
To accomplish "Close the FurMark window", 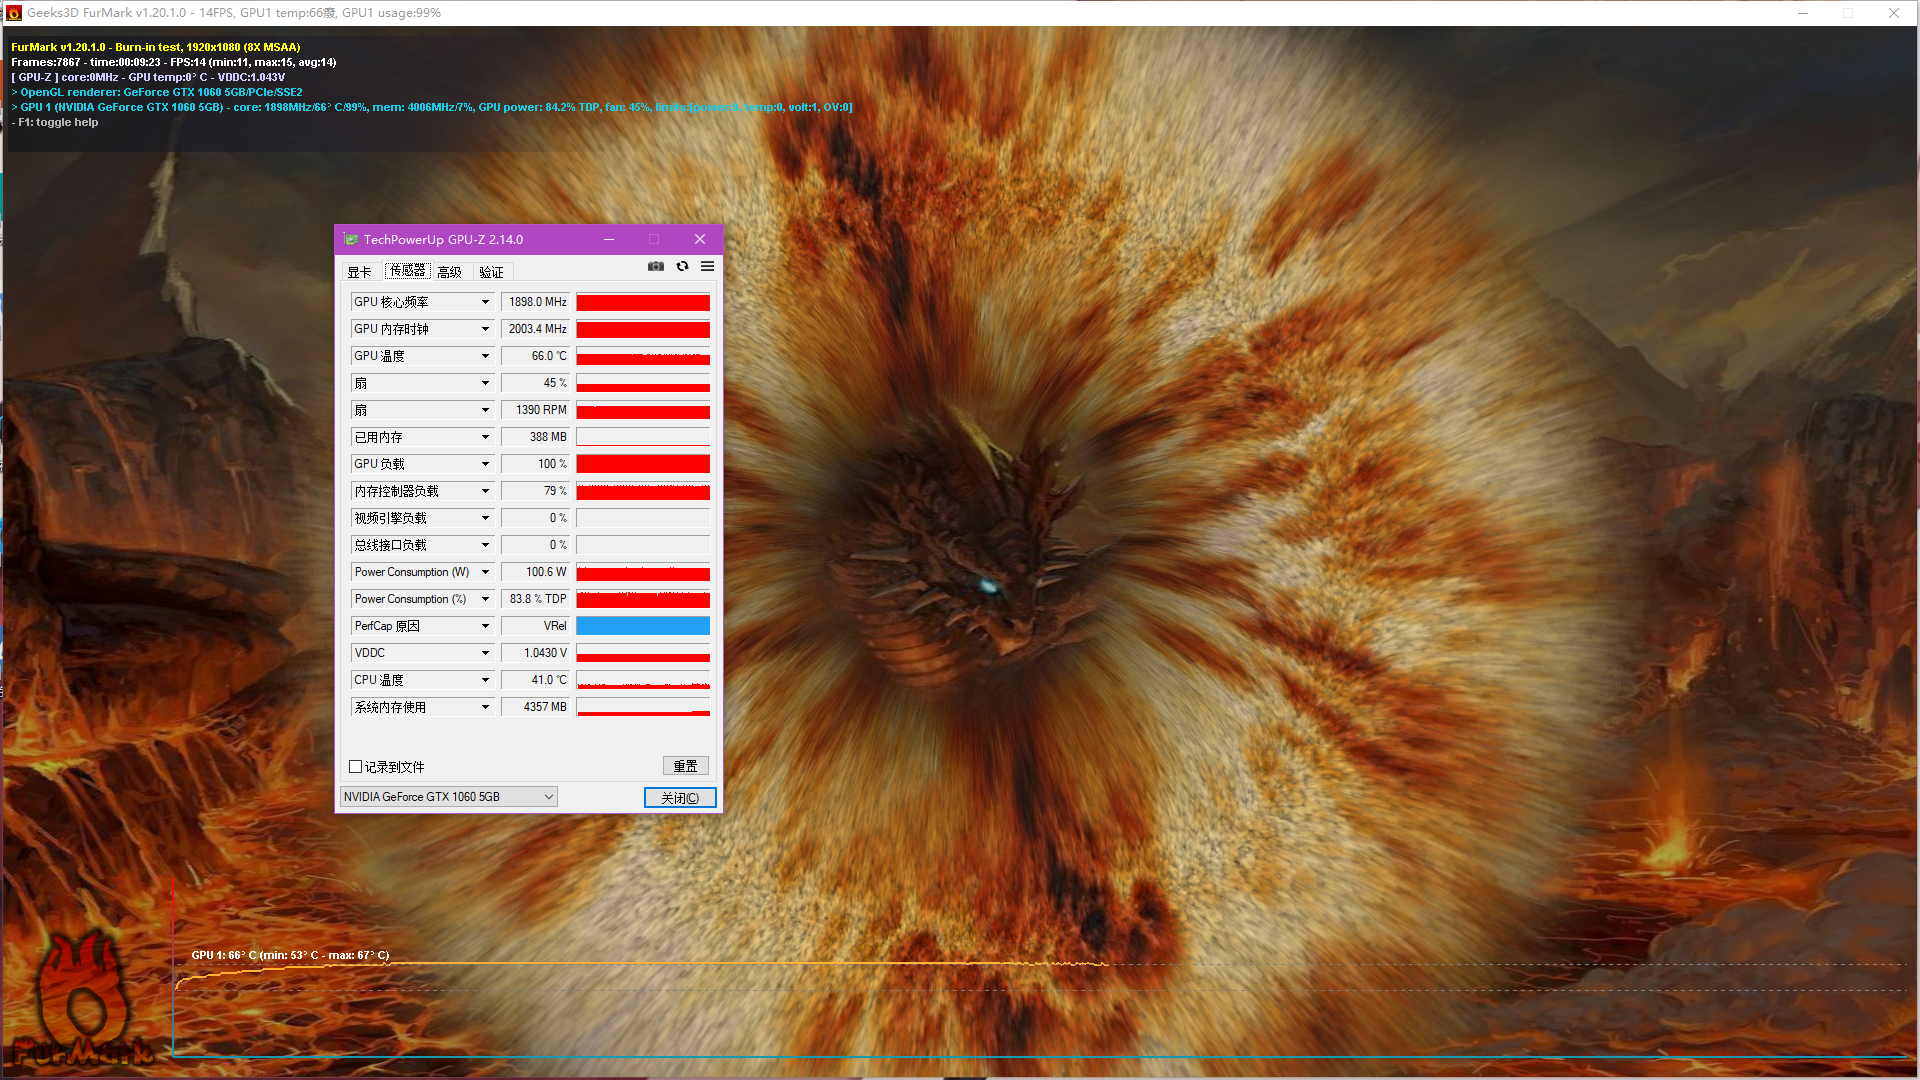I will (x=1894, y=13).
